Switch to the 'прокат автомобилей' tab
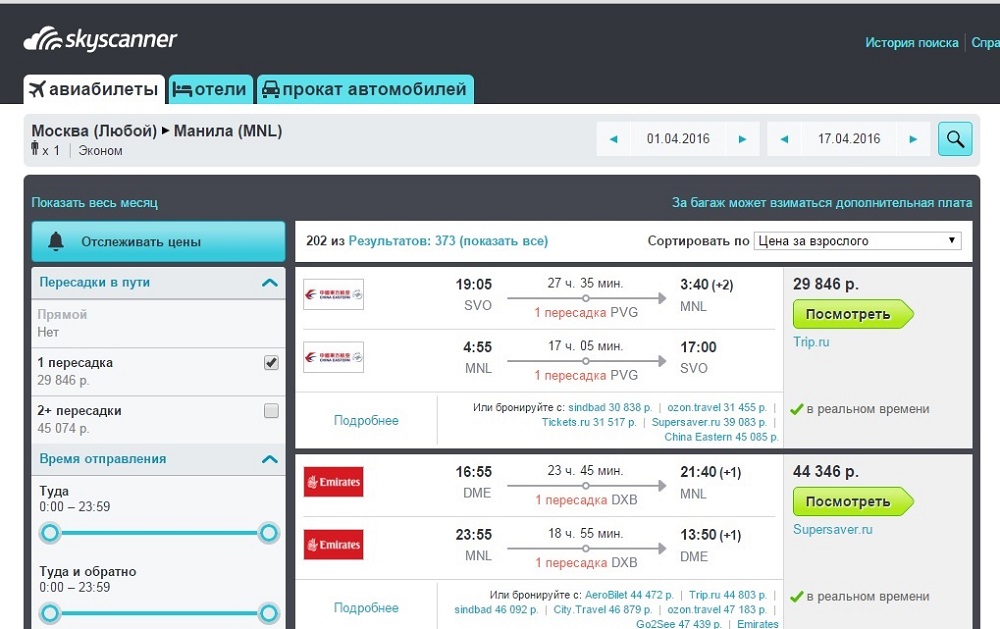Viewport: 1000px width, 629px height. tap(365, 89)
